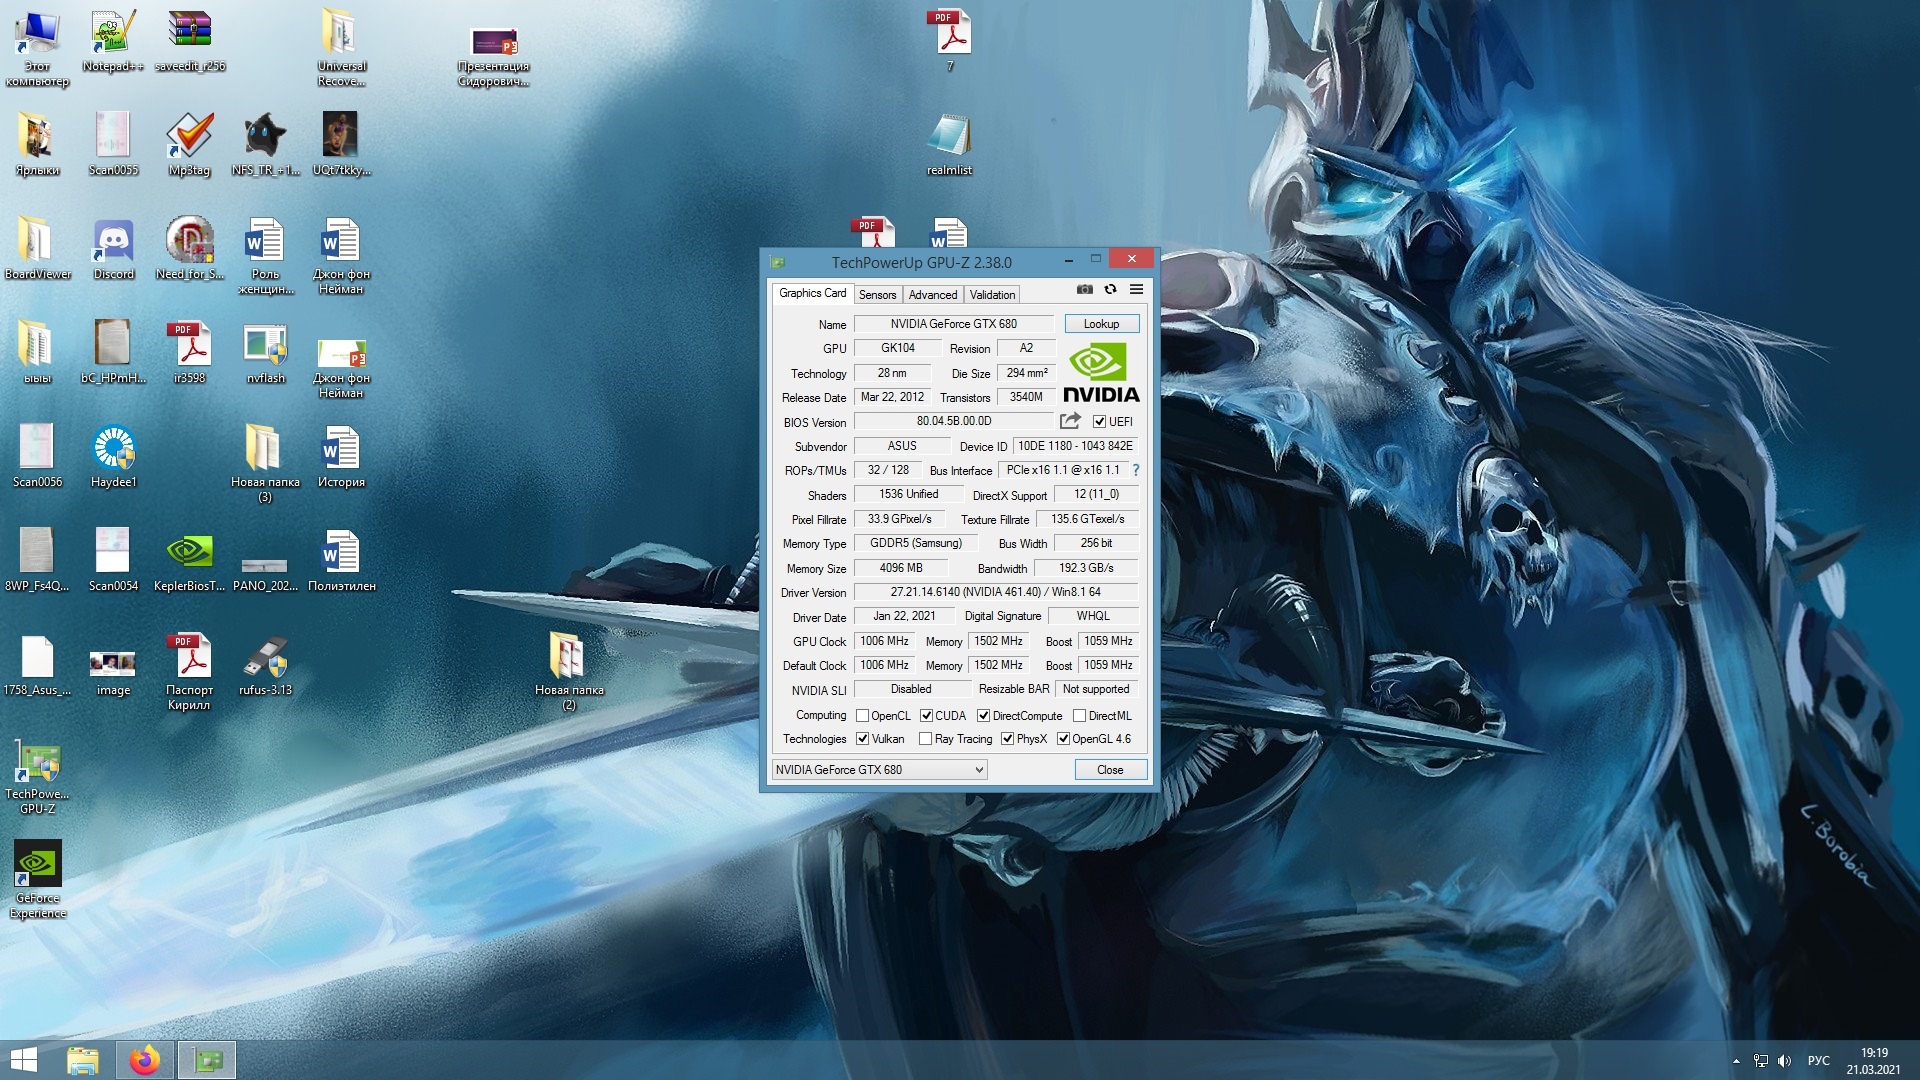Open the Advanced tab
The height and width of the screenshot is (1080, 1920).
point(932,295)
